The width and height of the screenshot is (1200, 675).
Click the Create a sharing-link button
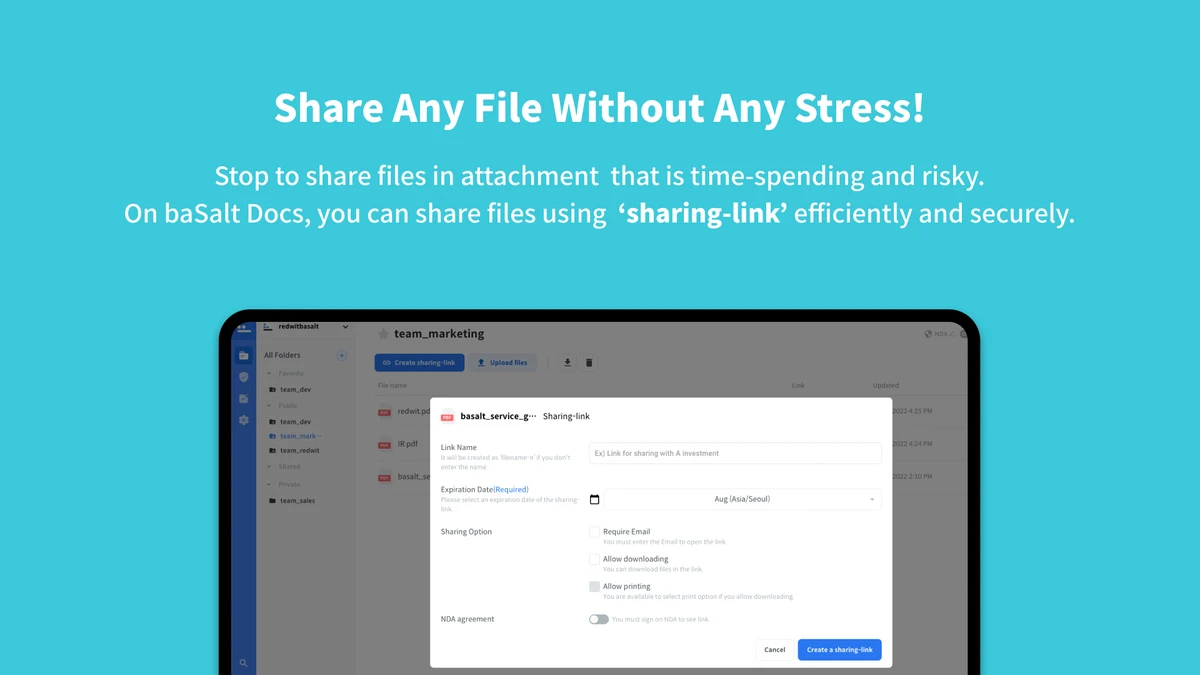[839, 650]
